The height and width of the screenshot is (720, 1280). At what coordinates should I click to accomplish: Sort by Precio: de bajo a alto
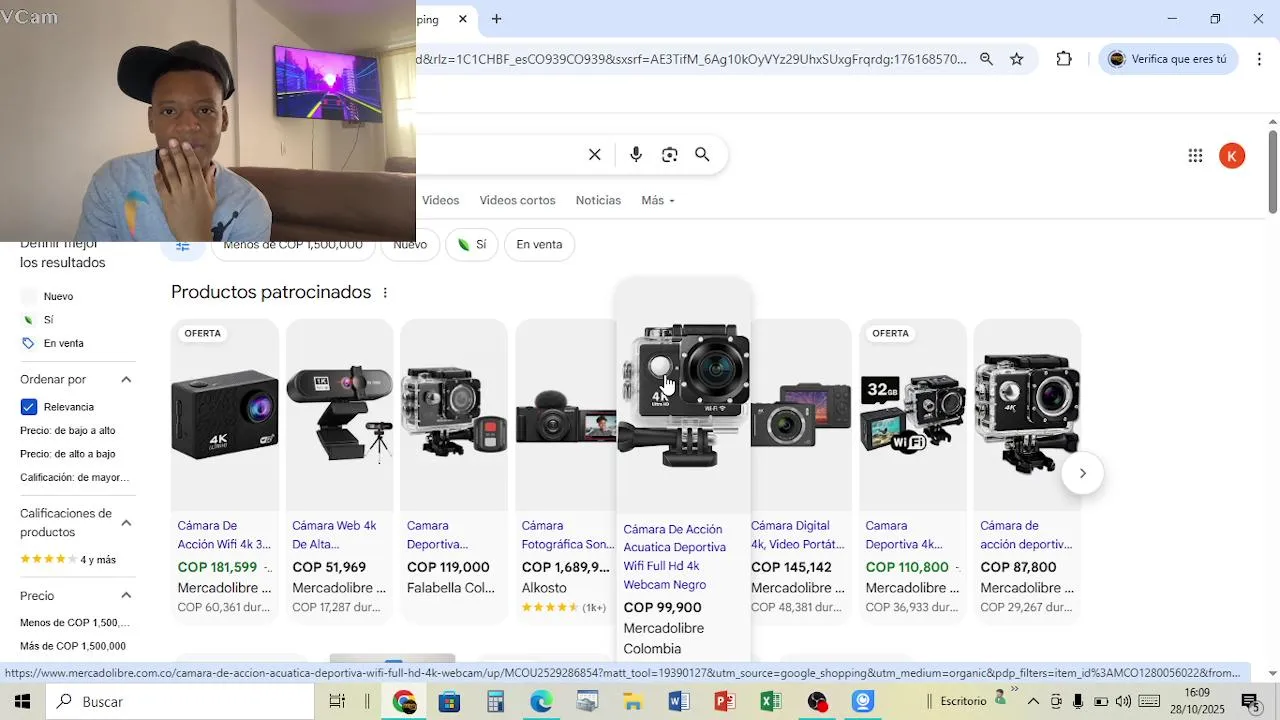(x=67, y=430)
